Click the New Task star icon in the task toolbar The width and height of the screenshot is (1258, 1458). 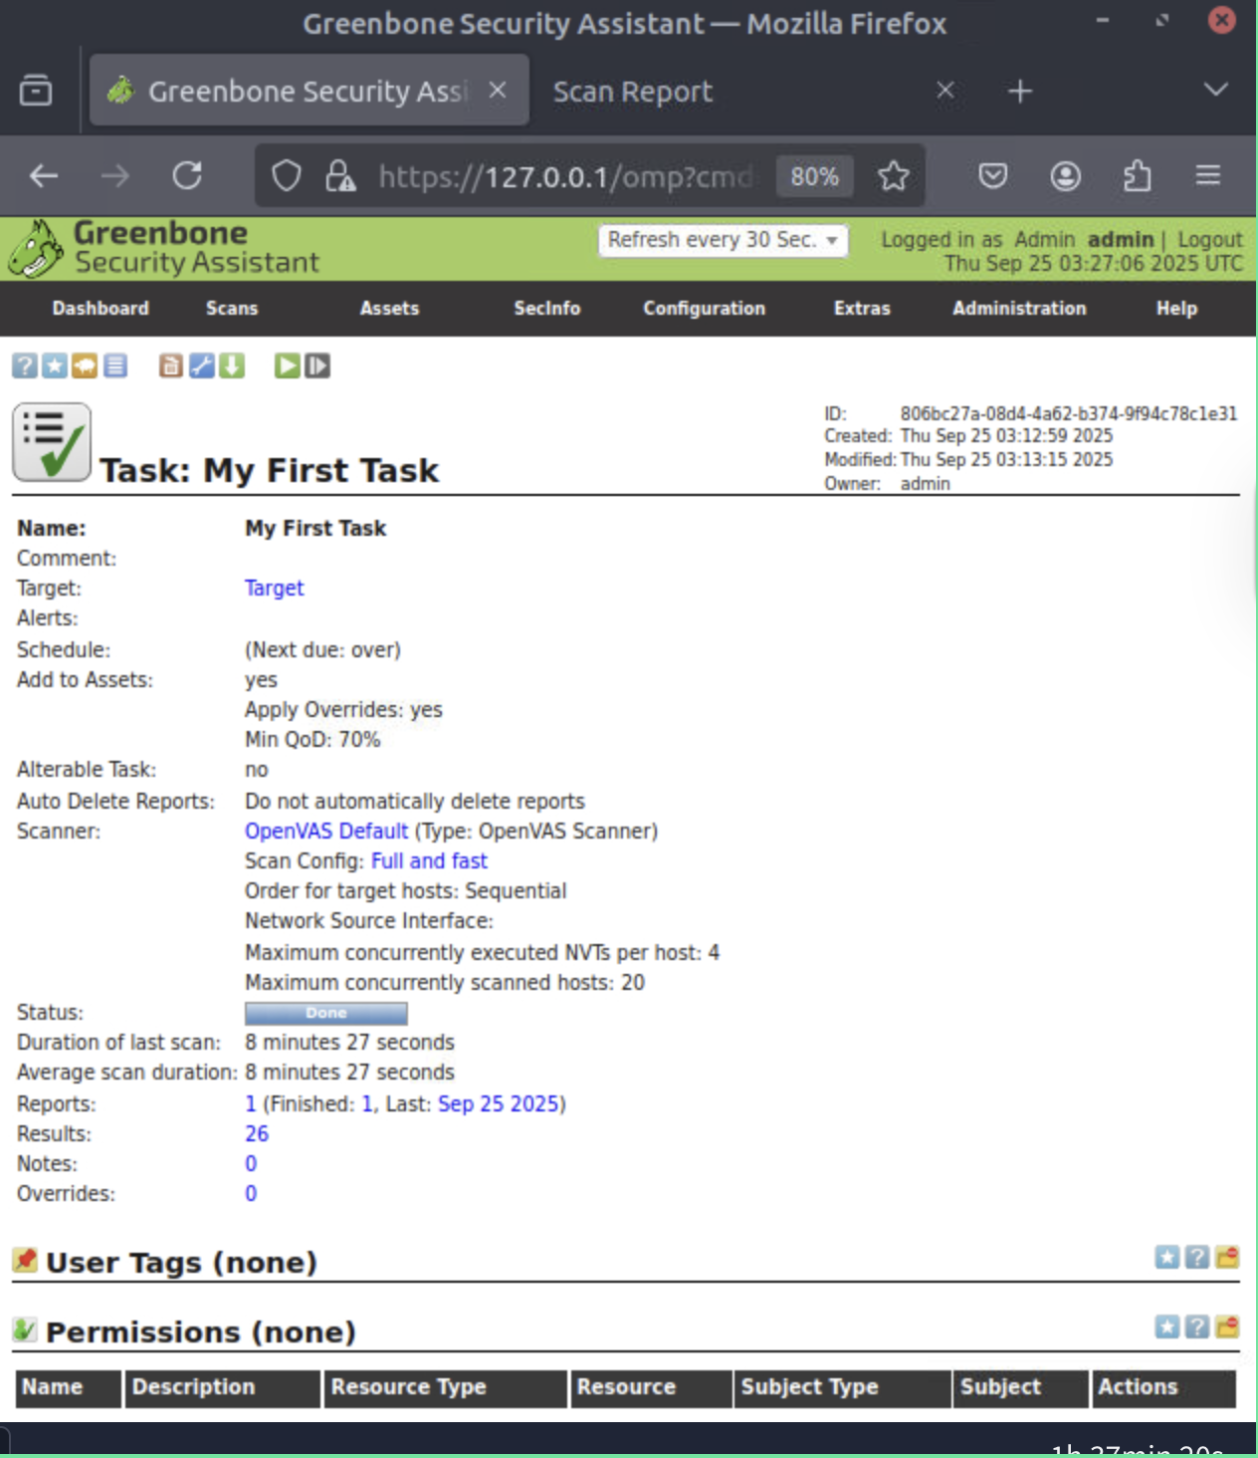tap(55, 366)
